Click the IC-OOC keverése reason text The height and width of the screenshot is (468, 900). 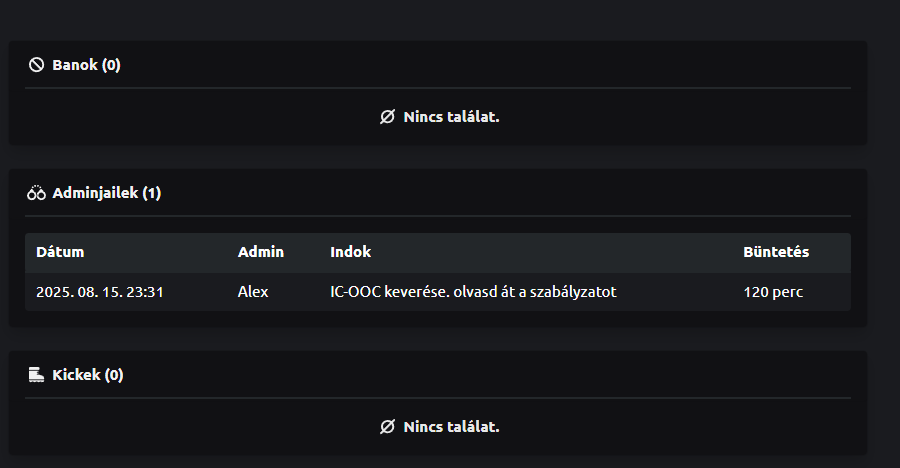tap(473, 292)
